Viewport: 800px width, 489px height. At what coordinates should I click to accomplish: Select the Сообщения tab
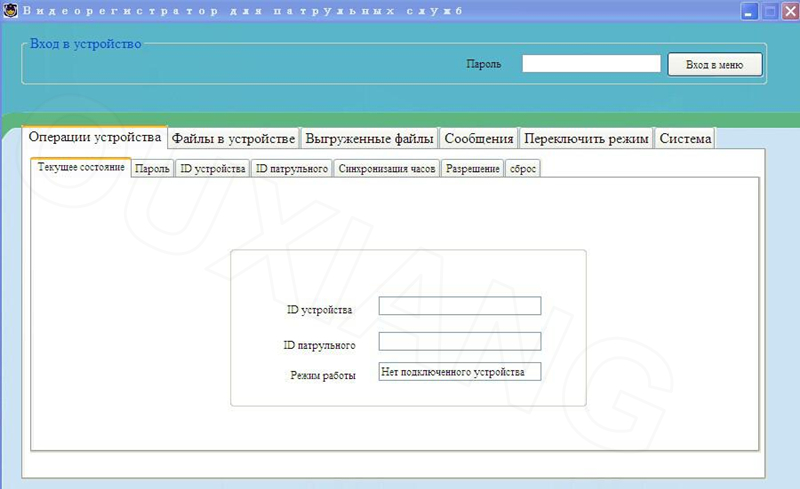coord(479,138)
